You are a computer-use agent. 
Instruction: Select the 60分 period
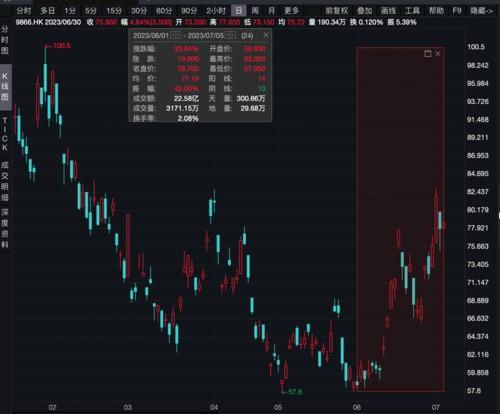pyautogui.click(x=164, y=11)
